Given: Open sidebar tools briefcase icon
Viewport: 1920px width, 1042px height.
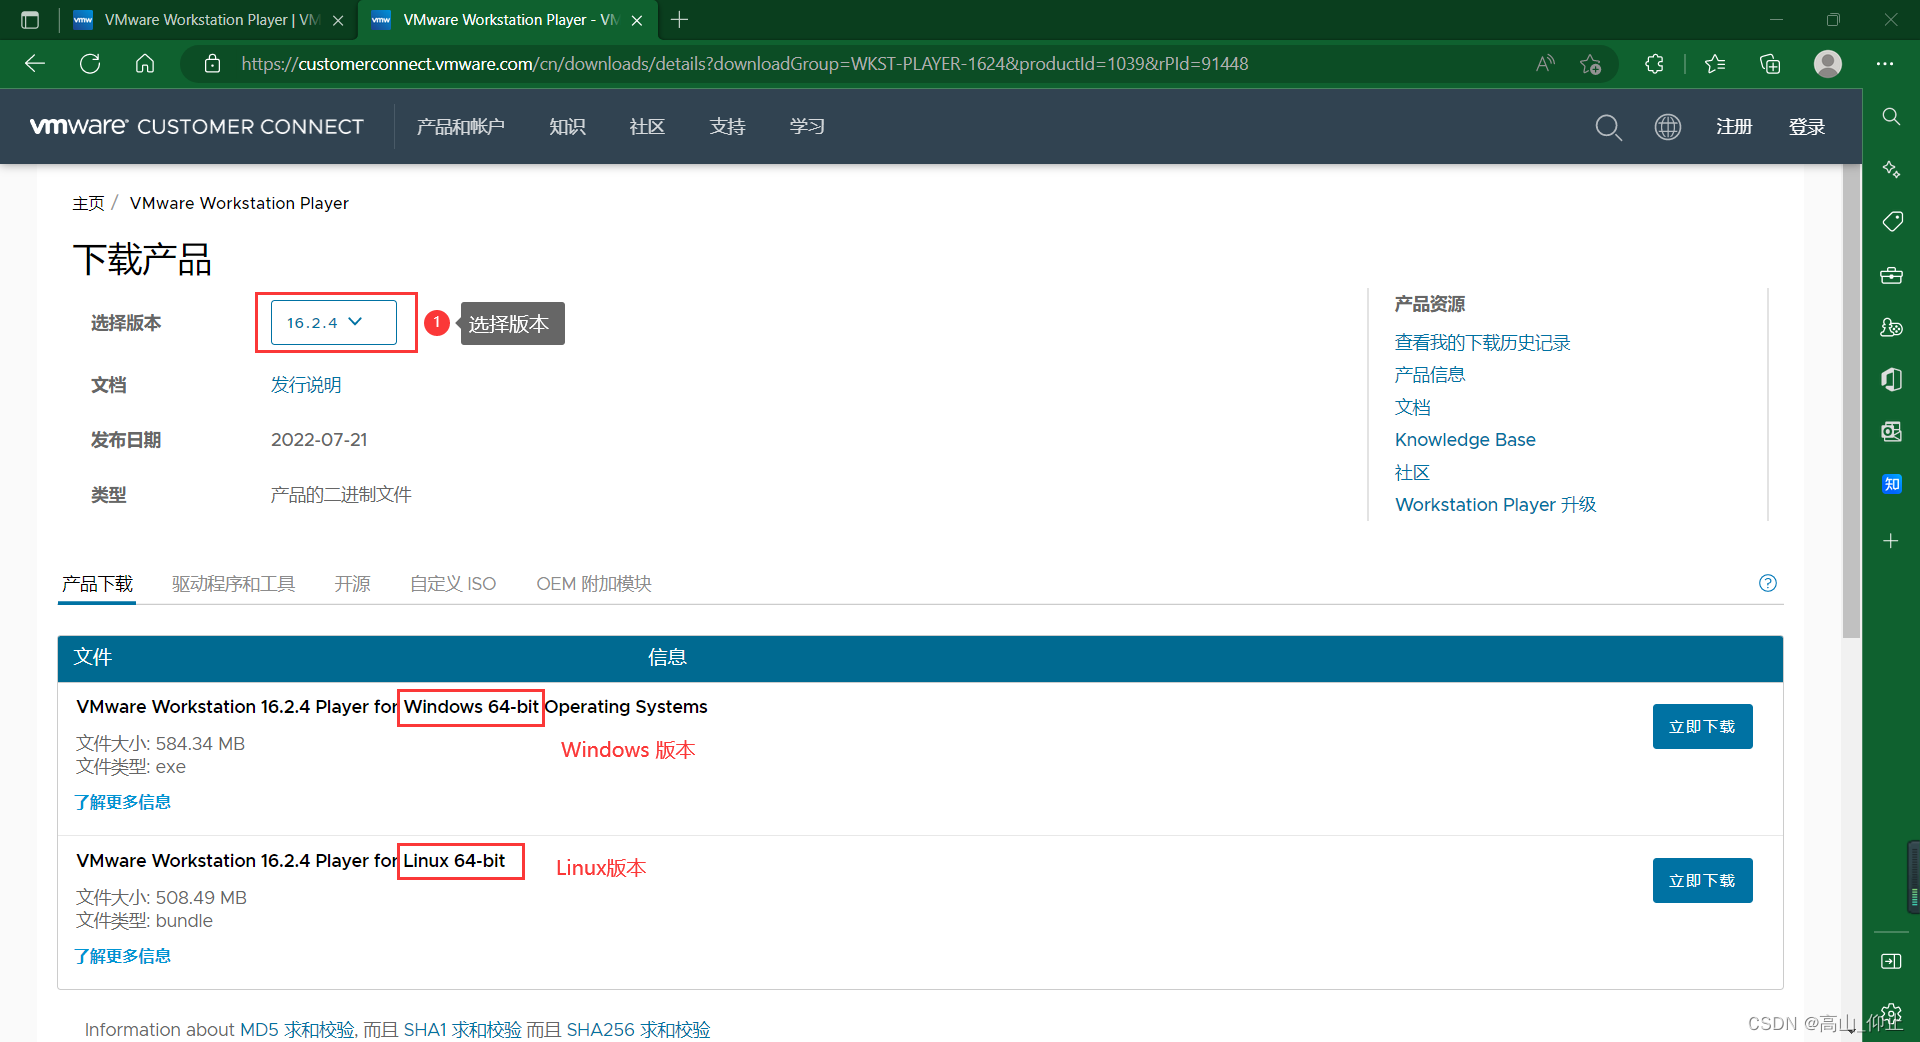Looking at the screenshot, I should coord(1891,275).
